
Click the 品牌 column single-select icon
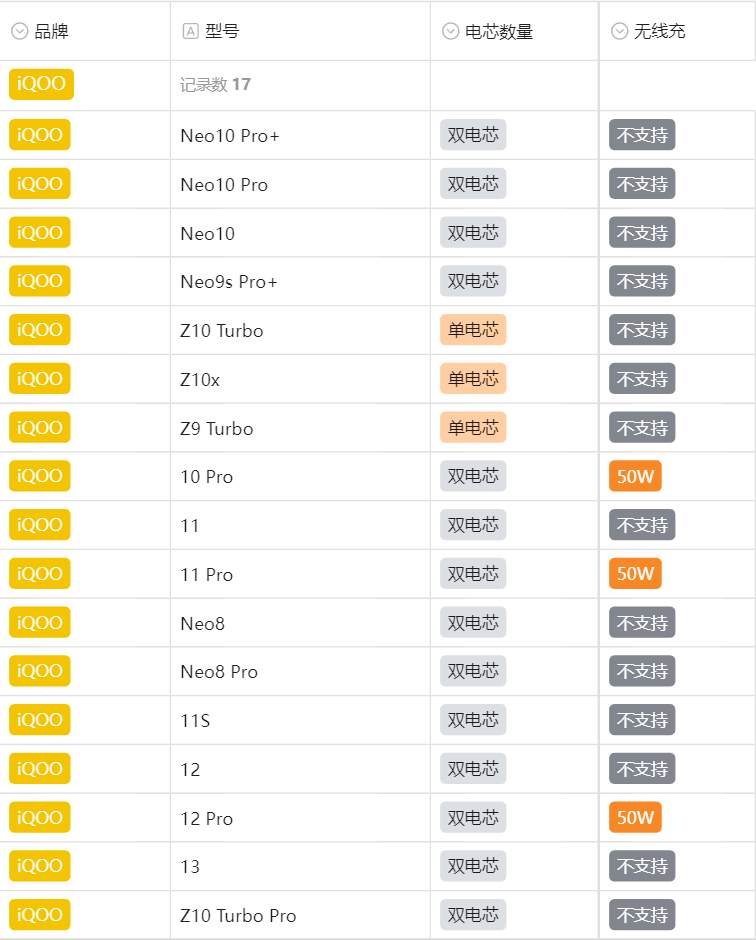[x=19, y=31]
